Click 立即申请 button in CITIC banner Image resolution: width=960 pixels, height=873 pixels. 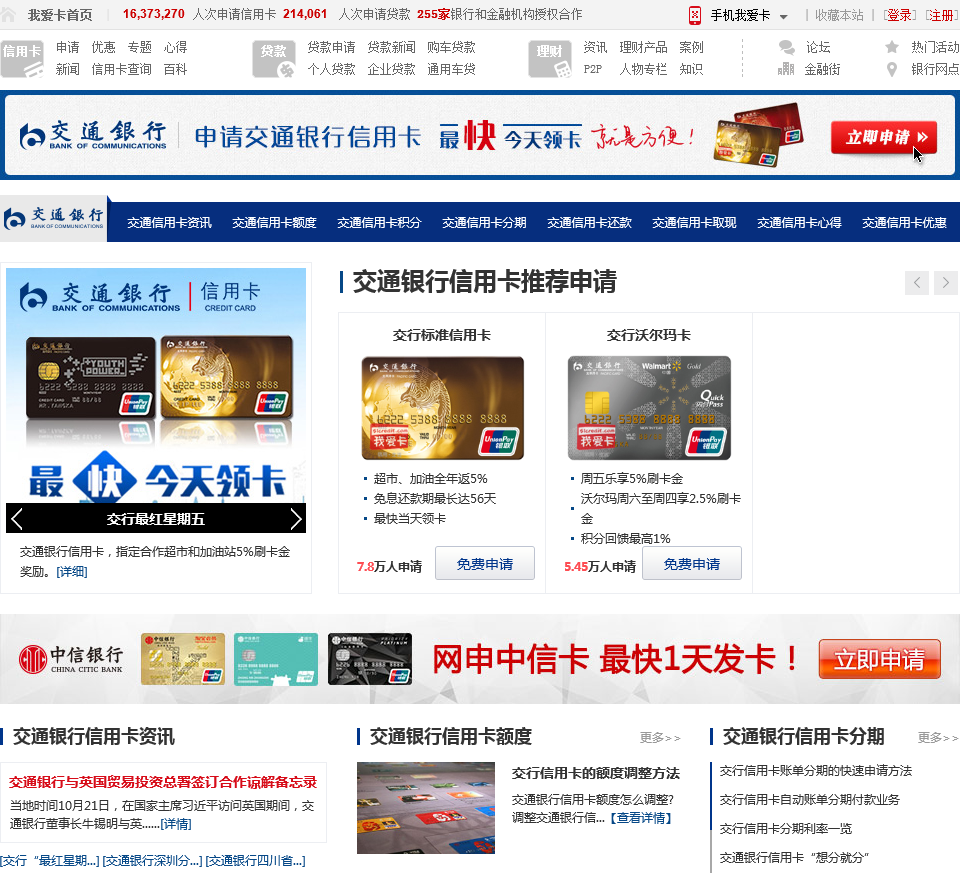[879, 659]
